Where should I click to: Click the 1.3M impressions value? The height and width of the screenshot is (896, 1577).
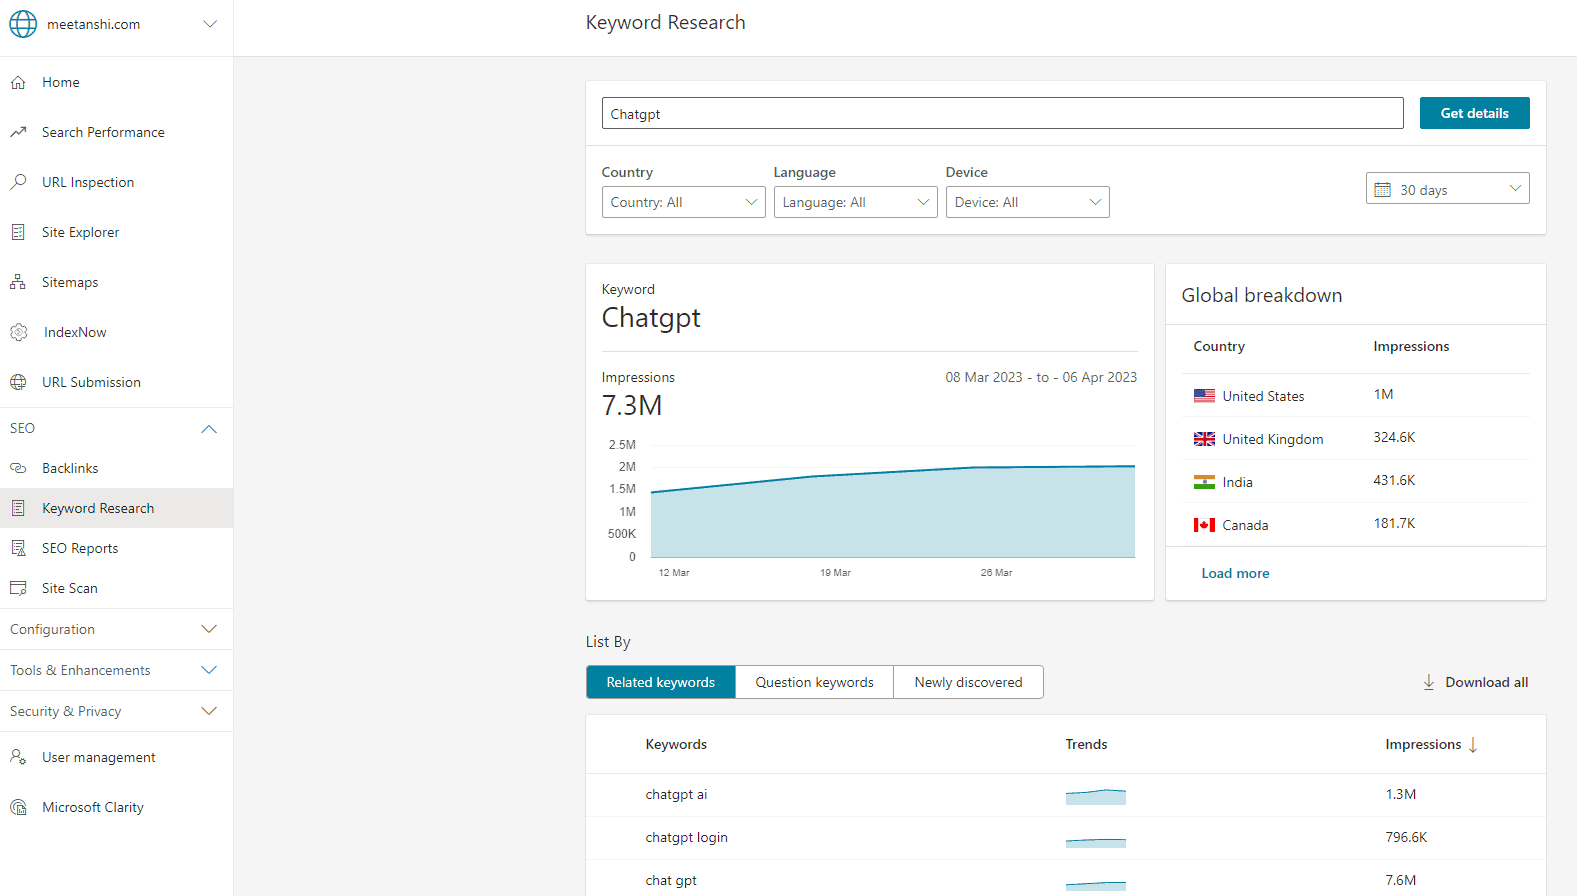pos(1400,794)
